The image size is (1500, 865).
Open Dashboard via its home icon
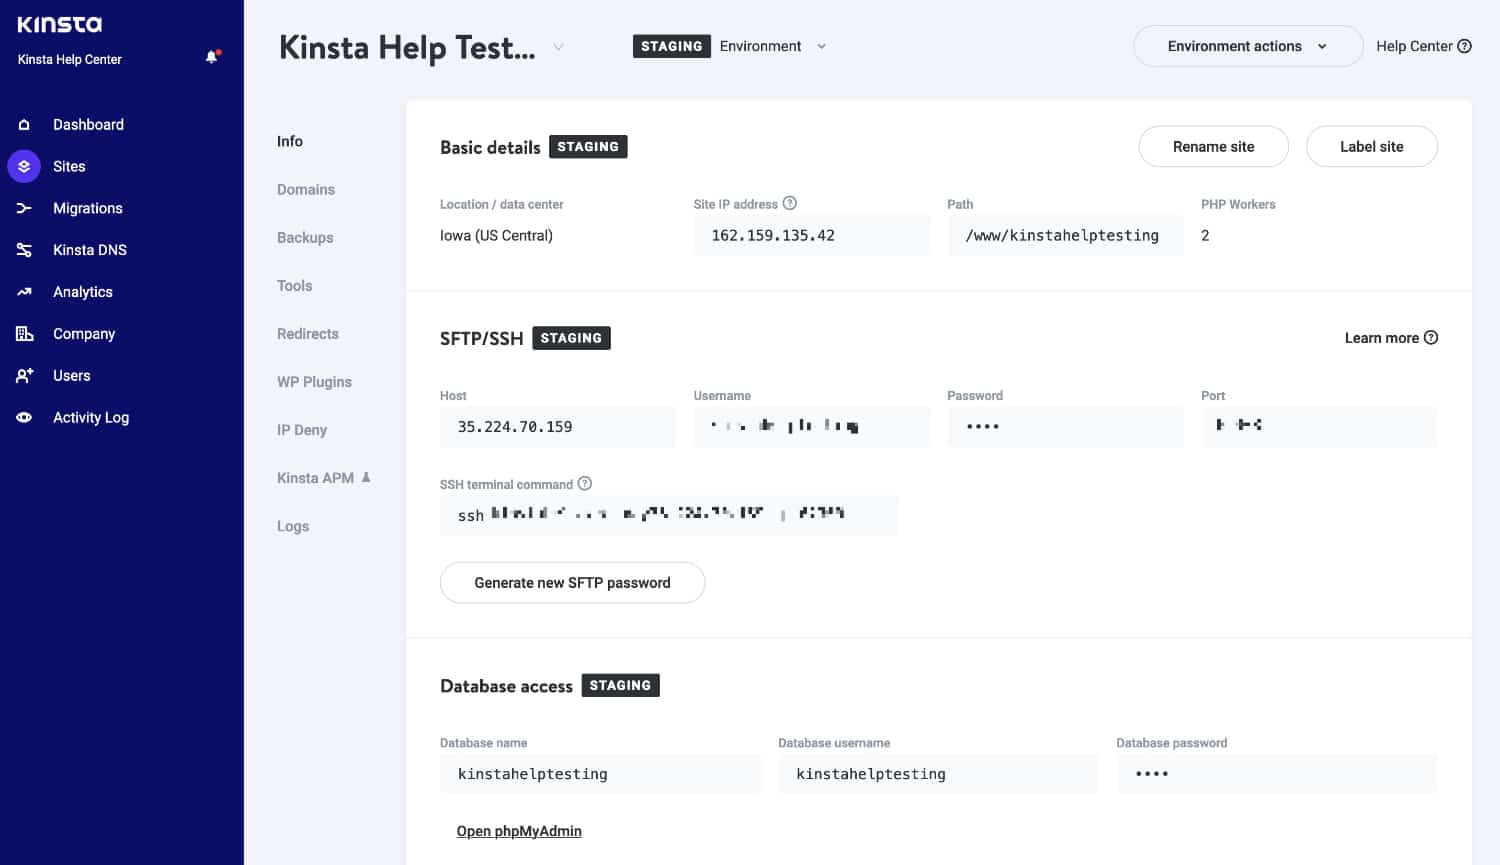tap(24, 125)
